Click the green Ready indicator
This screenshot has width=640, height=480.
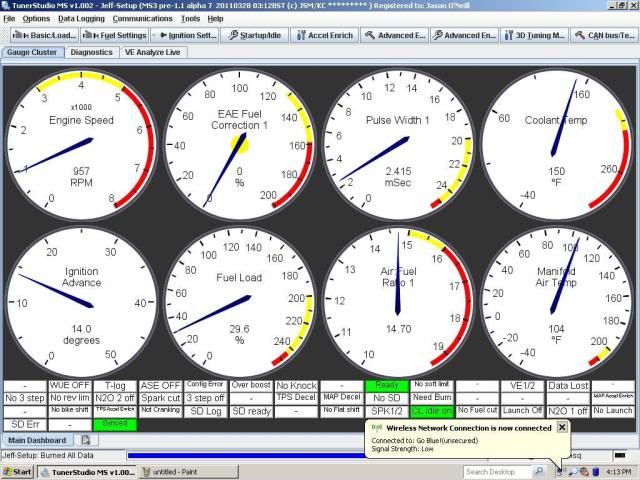pyautogui.click(x=387, y=385)
